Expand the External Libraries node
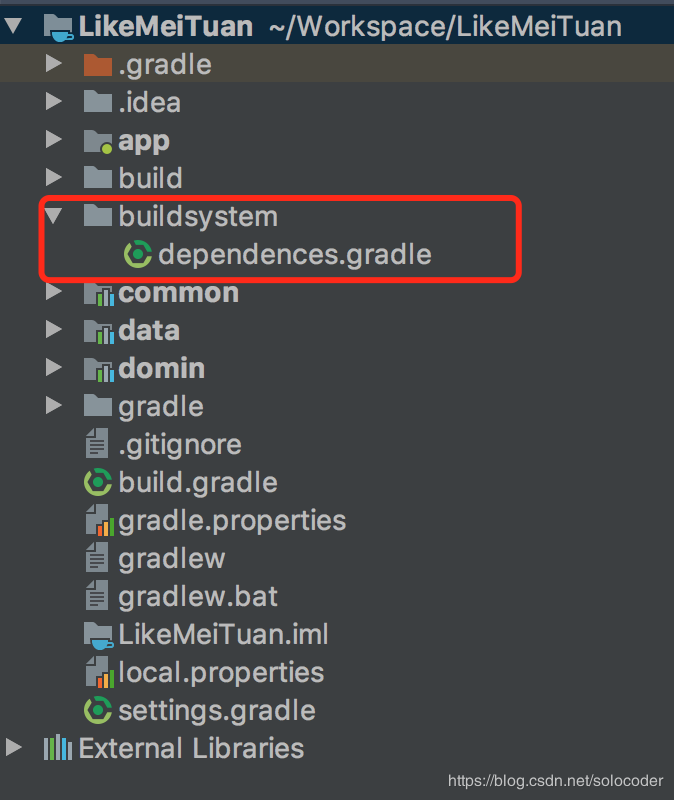 pyautogui.click(x=14, y=747)
